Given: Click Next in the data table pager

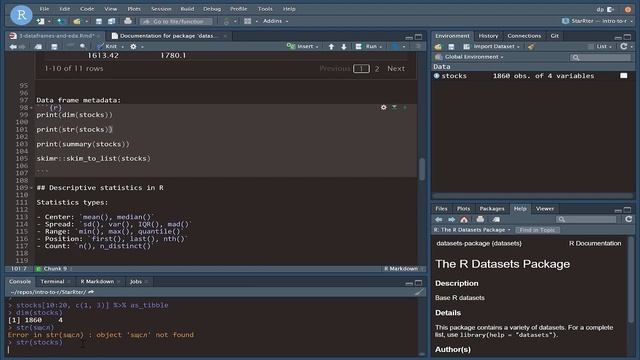Looking at the screenshot, I should tap(396, 69).
